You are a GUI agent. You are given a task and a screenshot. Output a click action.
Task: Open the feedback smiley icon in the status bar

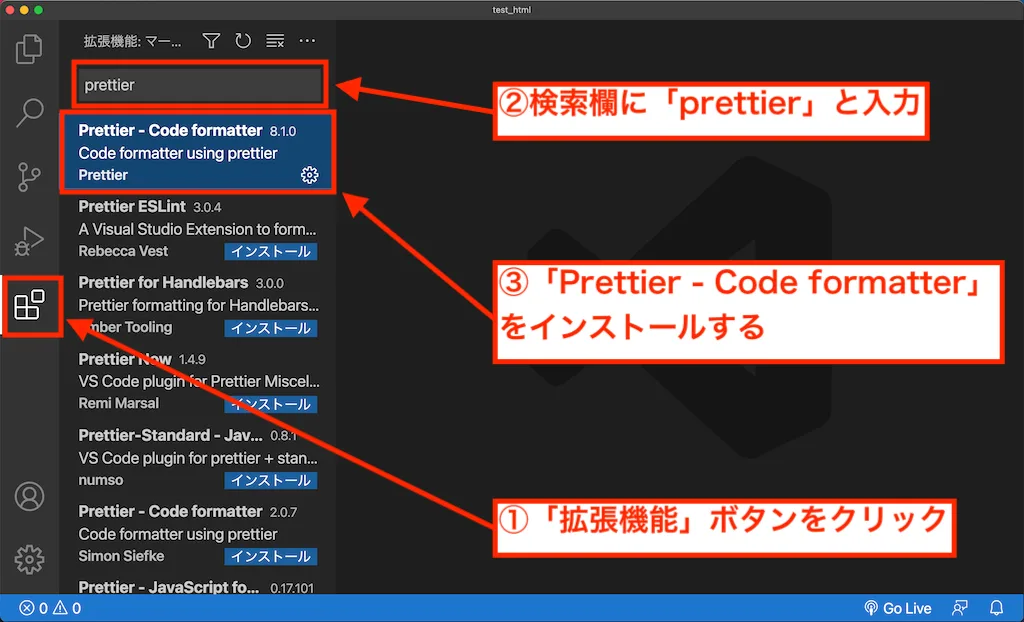[x=959, y=608]
